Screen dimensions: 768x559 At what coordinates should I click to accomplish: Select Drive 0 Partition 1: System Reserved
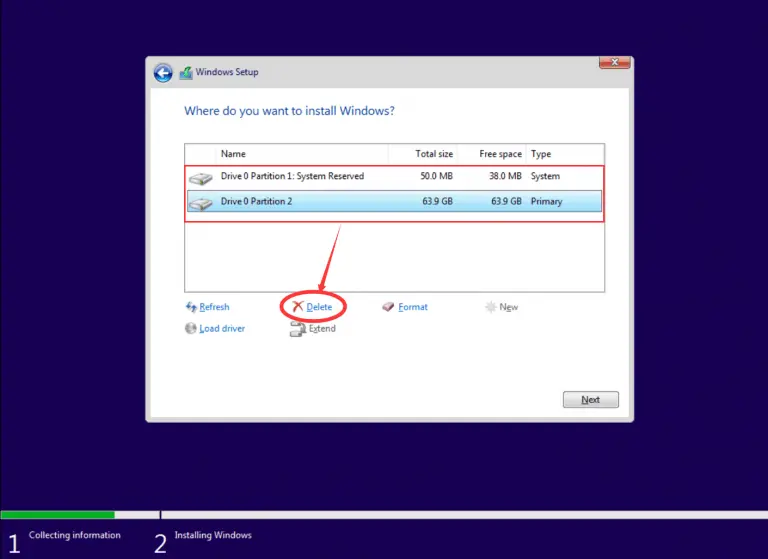(x=394, y=177)
